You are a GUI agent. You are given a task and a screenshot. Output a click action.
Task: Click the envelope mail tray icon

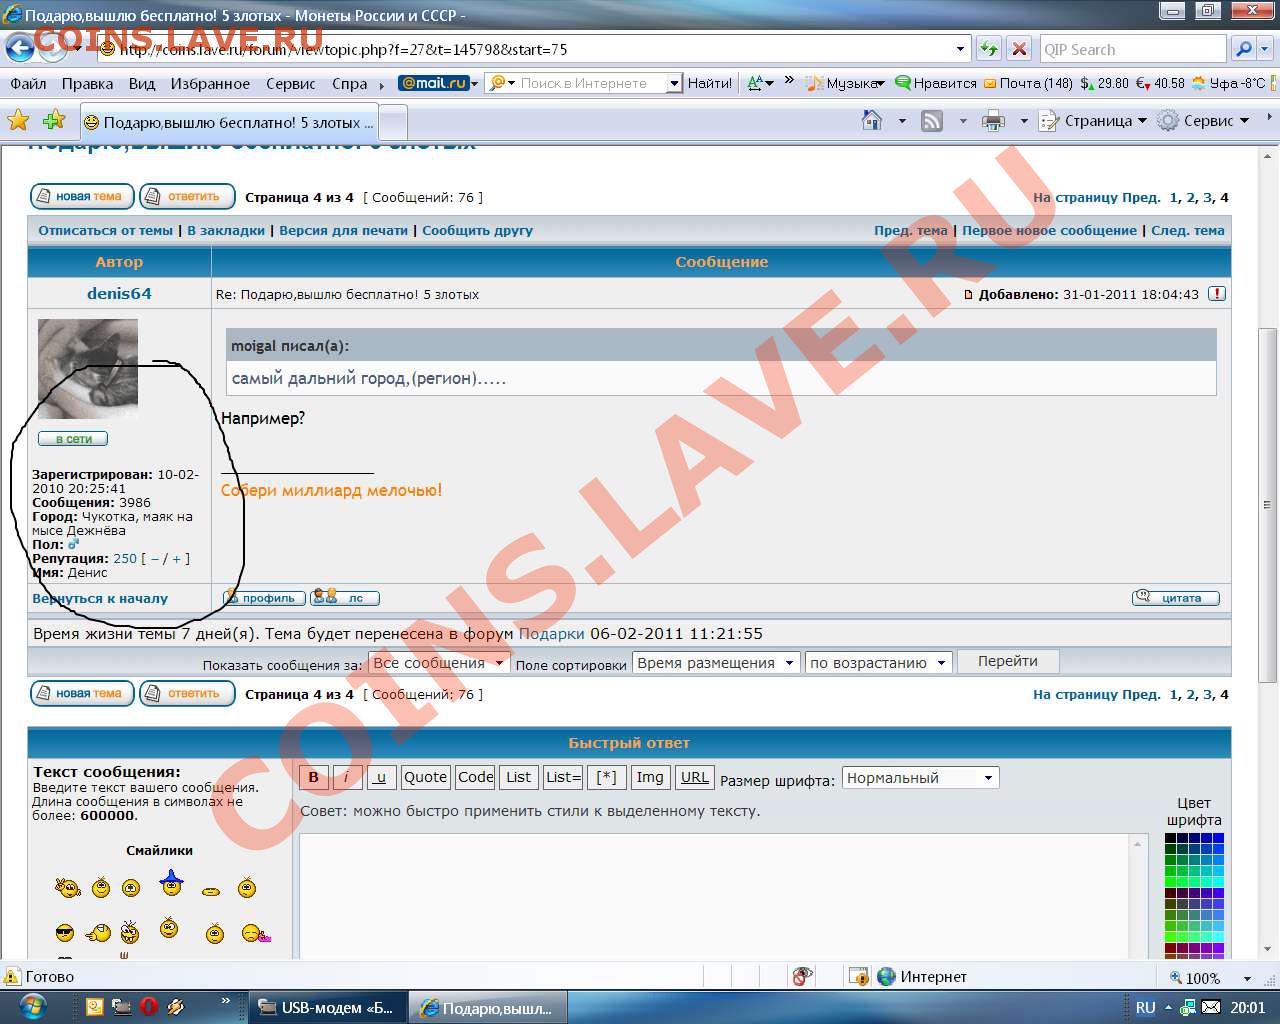(x=1210, y=1007)
